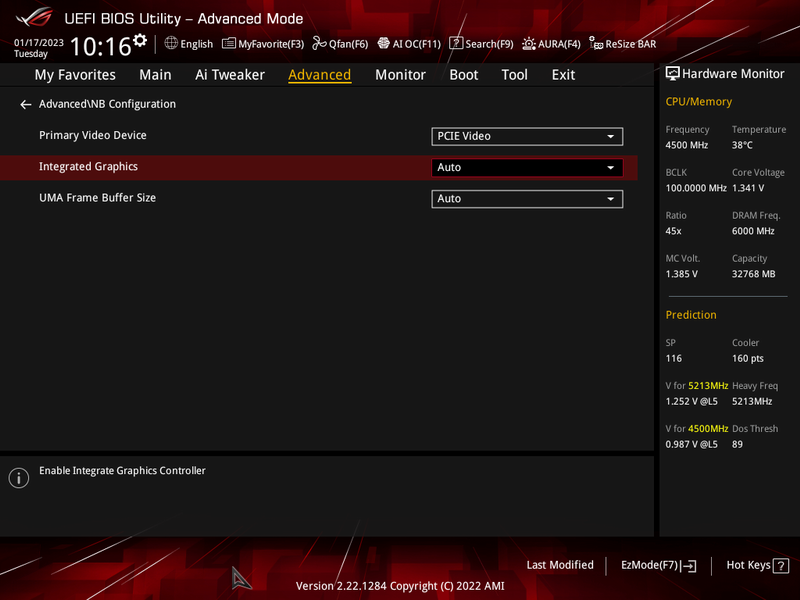800x600 pixels.
Task: Click the Hot Keys question mark icon
Action: [781, 566]
